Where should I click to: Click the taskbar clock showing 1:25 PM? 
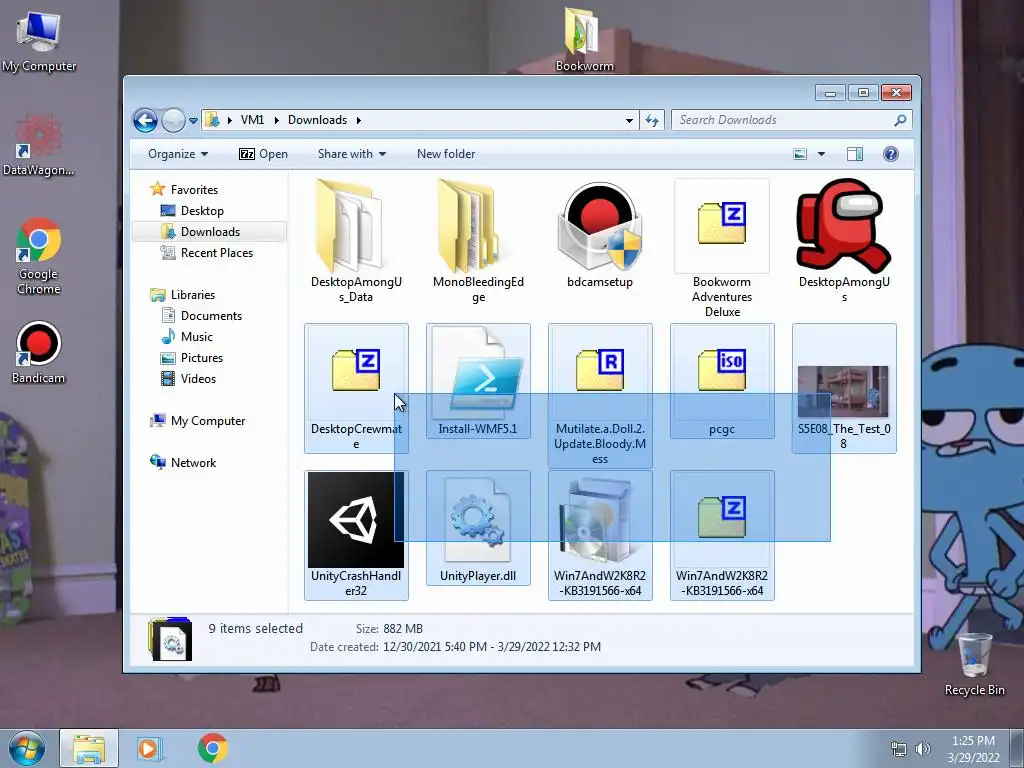973,749
